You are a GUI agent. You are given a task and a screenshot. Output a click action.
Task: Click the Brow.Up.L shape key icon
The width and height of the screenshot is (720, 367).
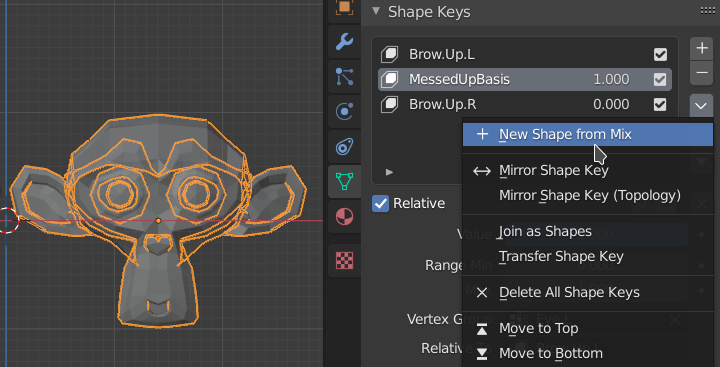point(389,55)
